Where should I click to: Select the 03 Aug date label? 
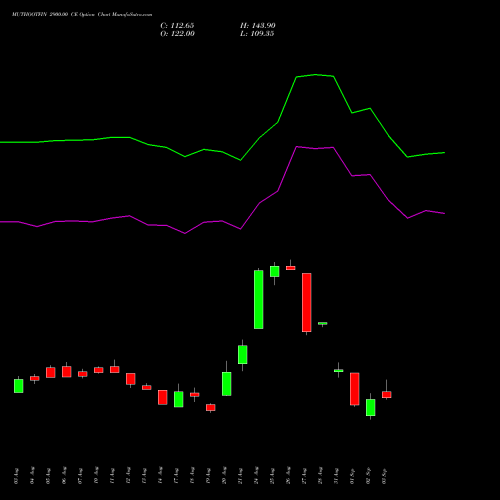(17, 476)
